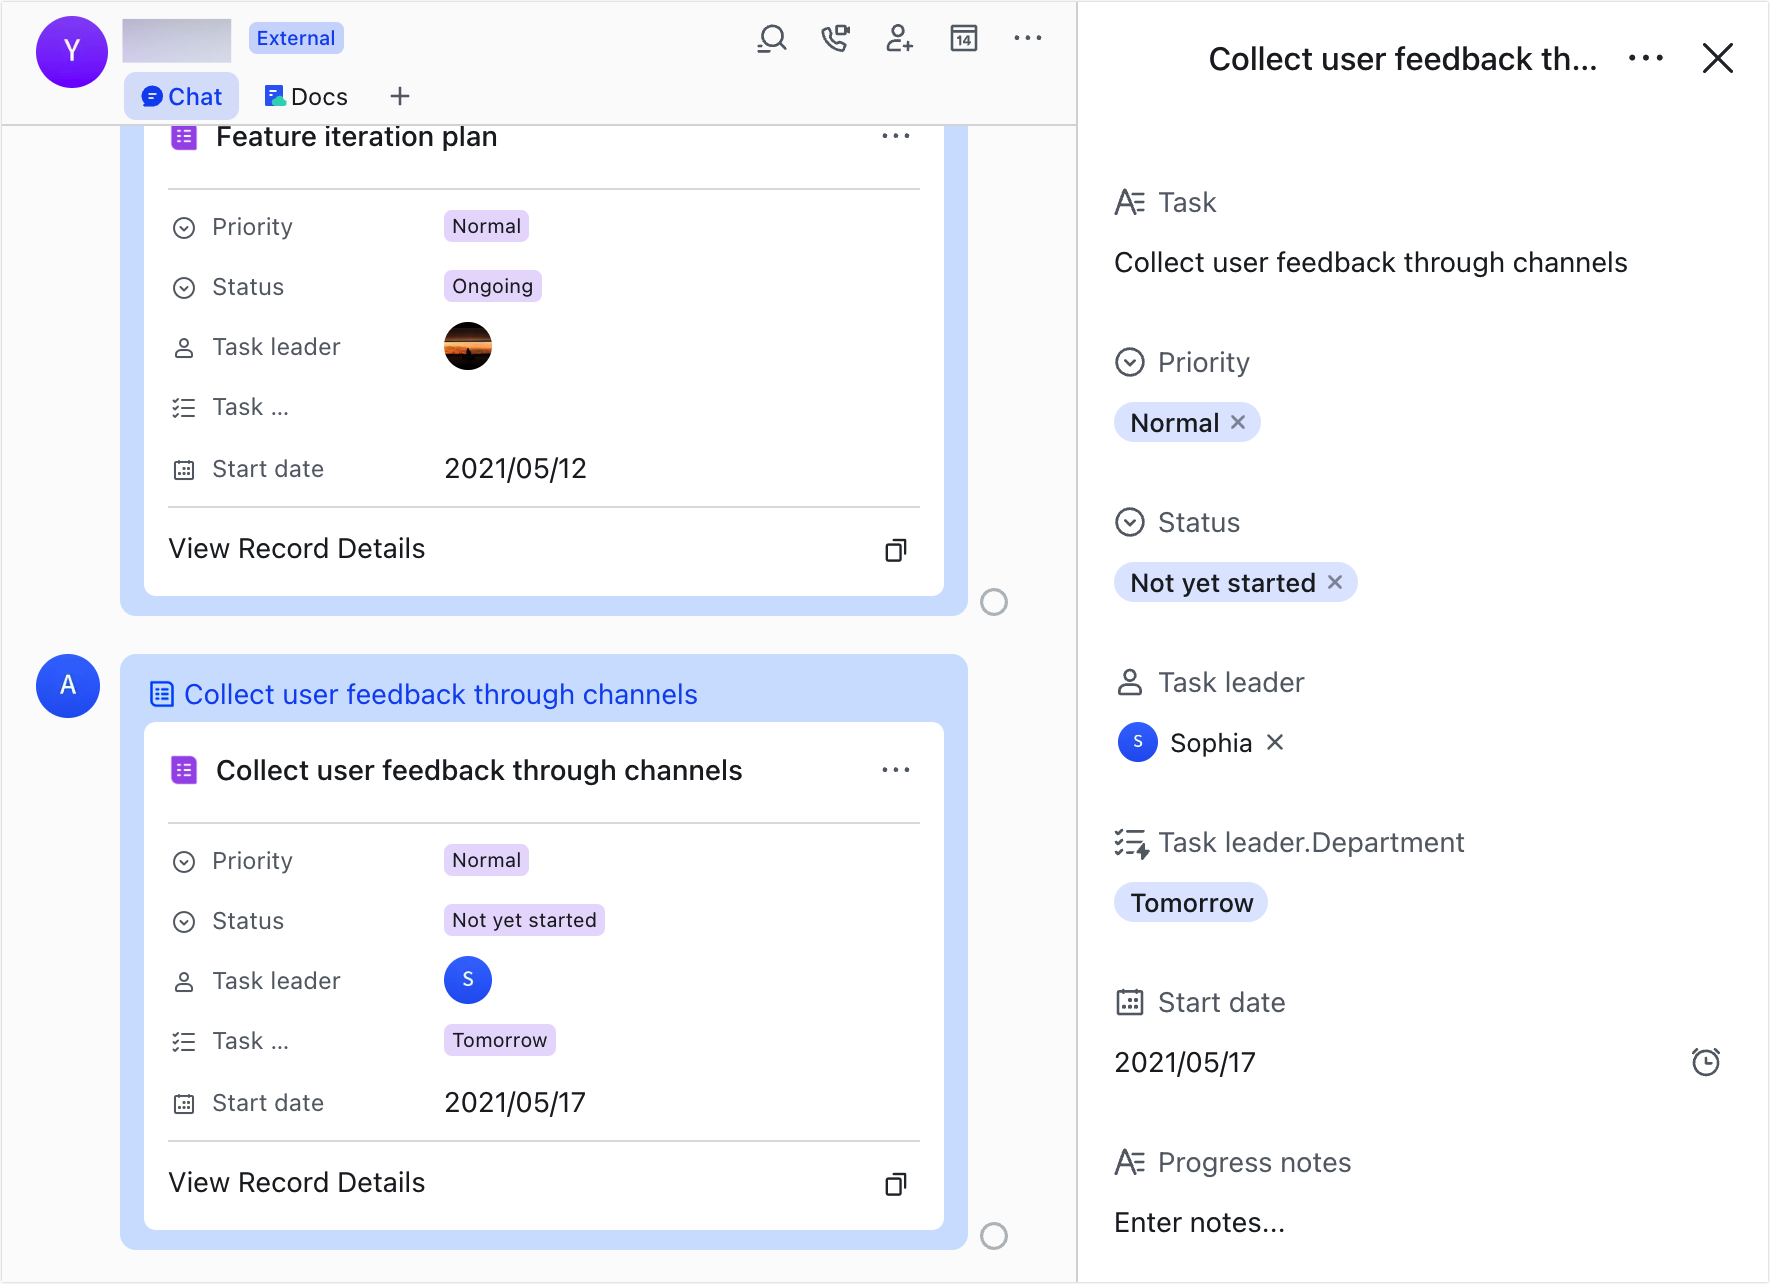Remove the Normal priority tag
The height and width of the screenshot is (1284, 1770).
tap(1238, 422)
